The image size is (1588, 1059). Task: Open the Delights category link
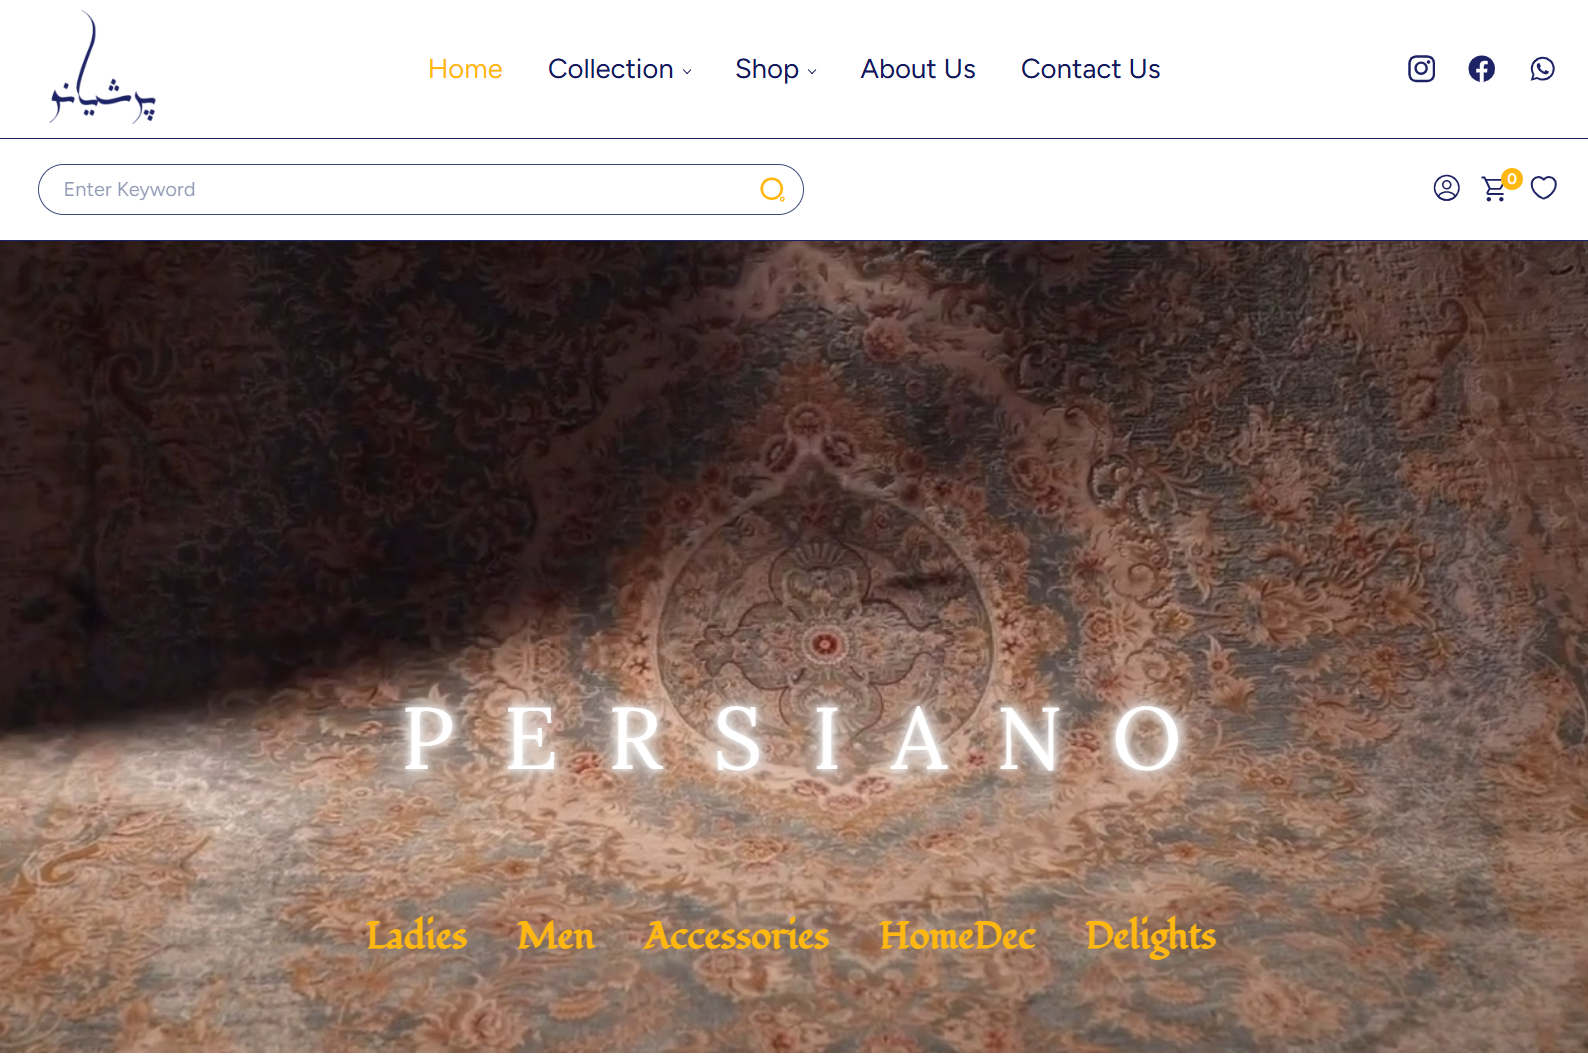(1151, 937)
